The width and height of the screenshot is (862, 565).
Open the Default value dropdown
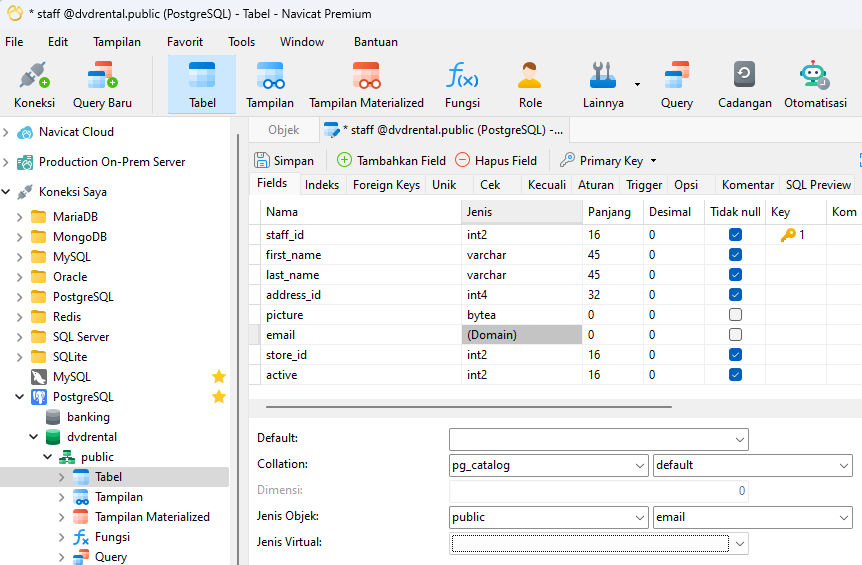coord(740,440)
